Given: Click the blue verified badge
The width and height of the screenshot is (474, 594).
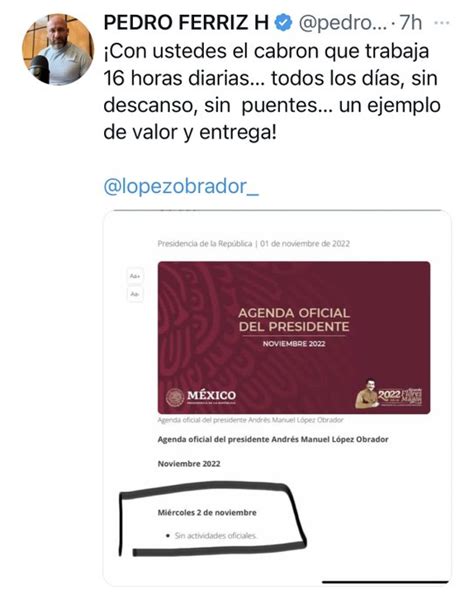Looking at the screenshot, I should click(x=283, y=23).
